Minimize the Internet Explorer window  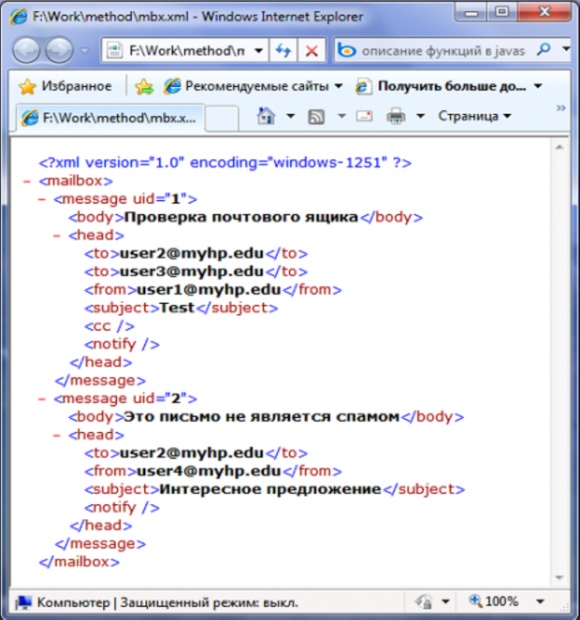tap(472, 13)
